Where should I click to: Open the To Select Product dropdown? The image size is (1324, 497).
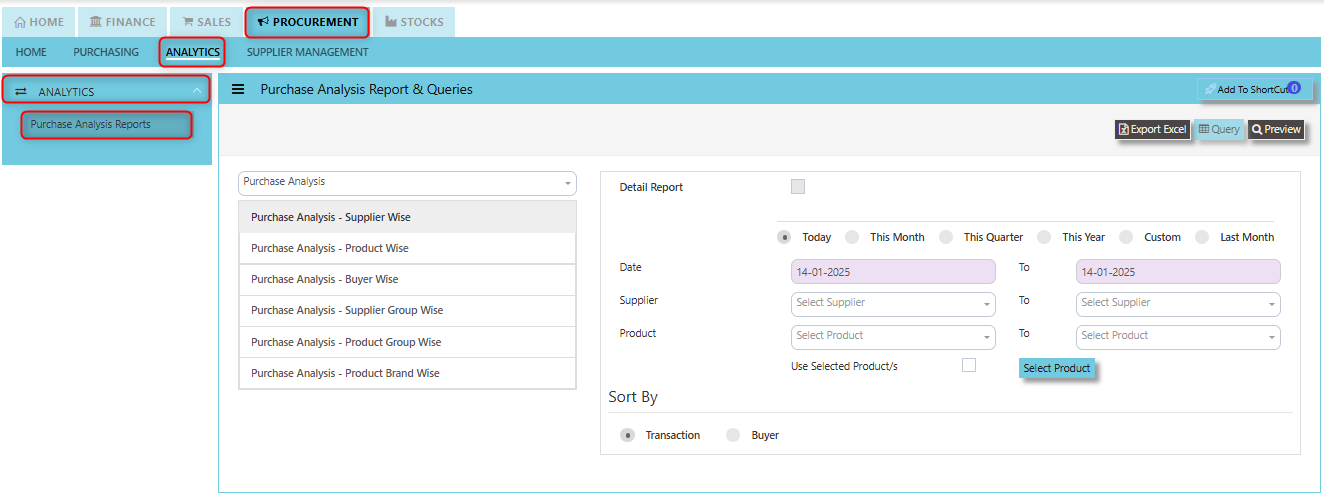(1178, 337)
